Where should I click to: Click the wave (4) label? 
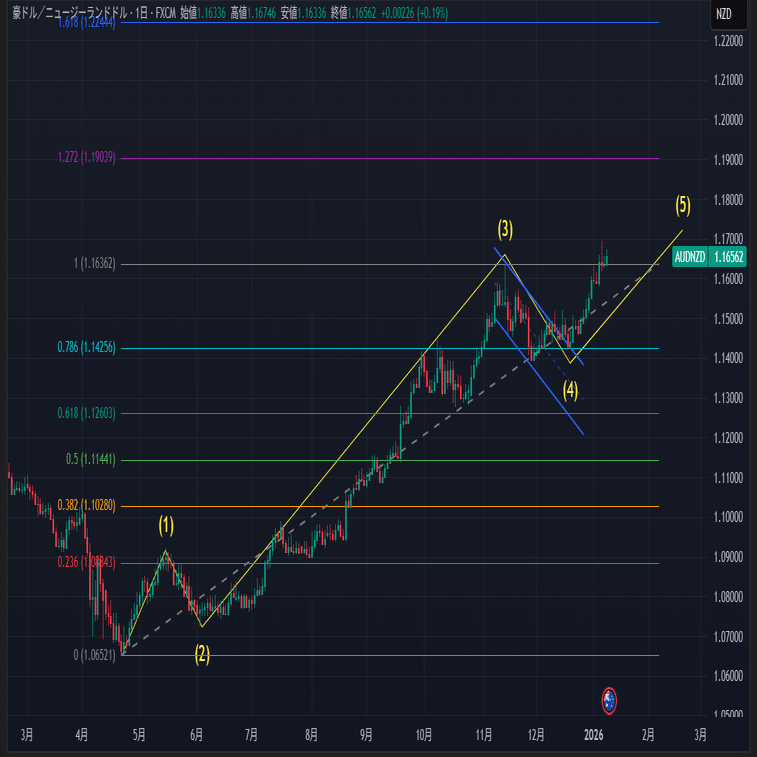(570, 390)
